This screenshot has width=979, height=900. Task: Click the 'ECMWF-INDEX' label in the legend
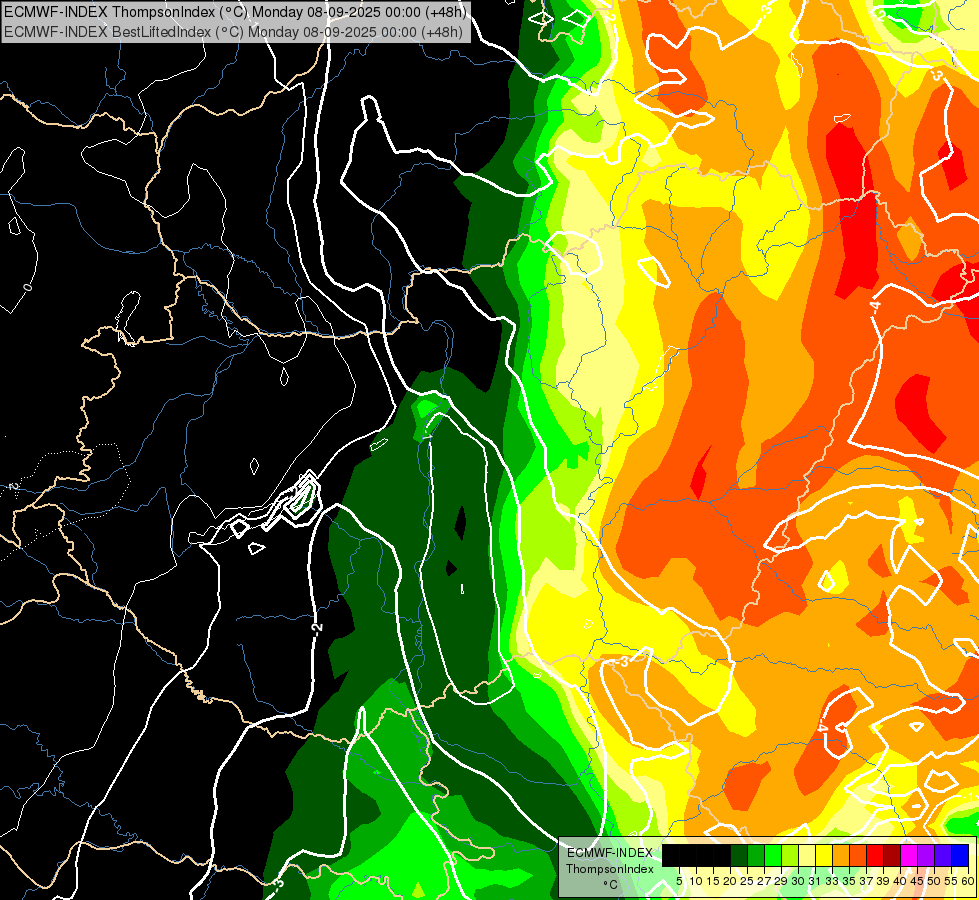(x=610, y=853)
